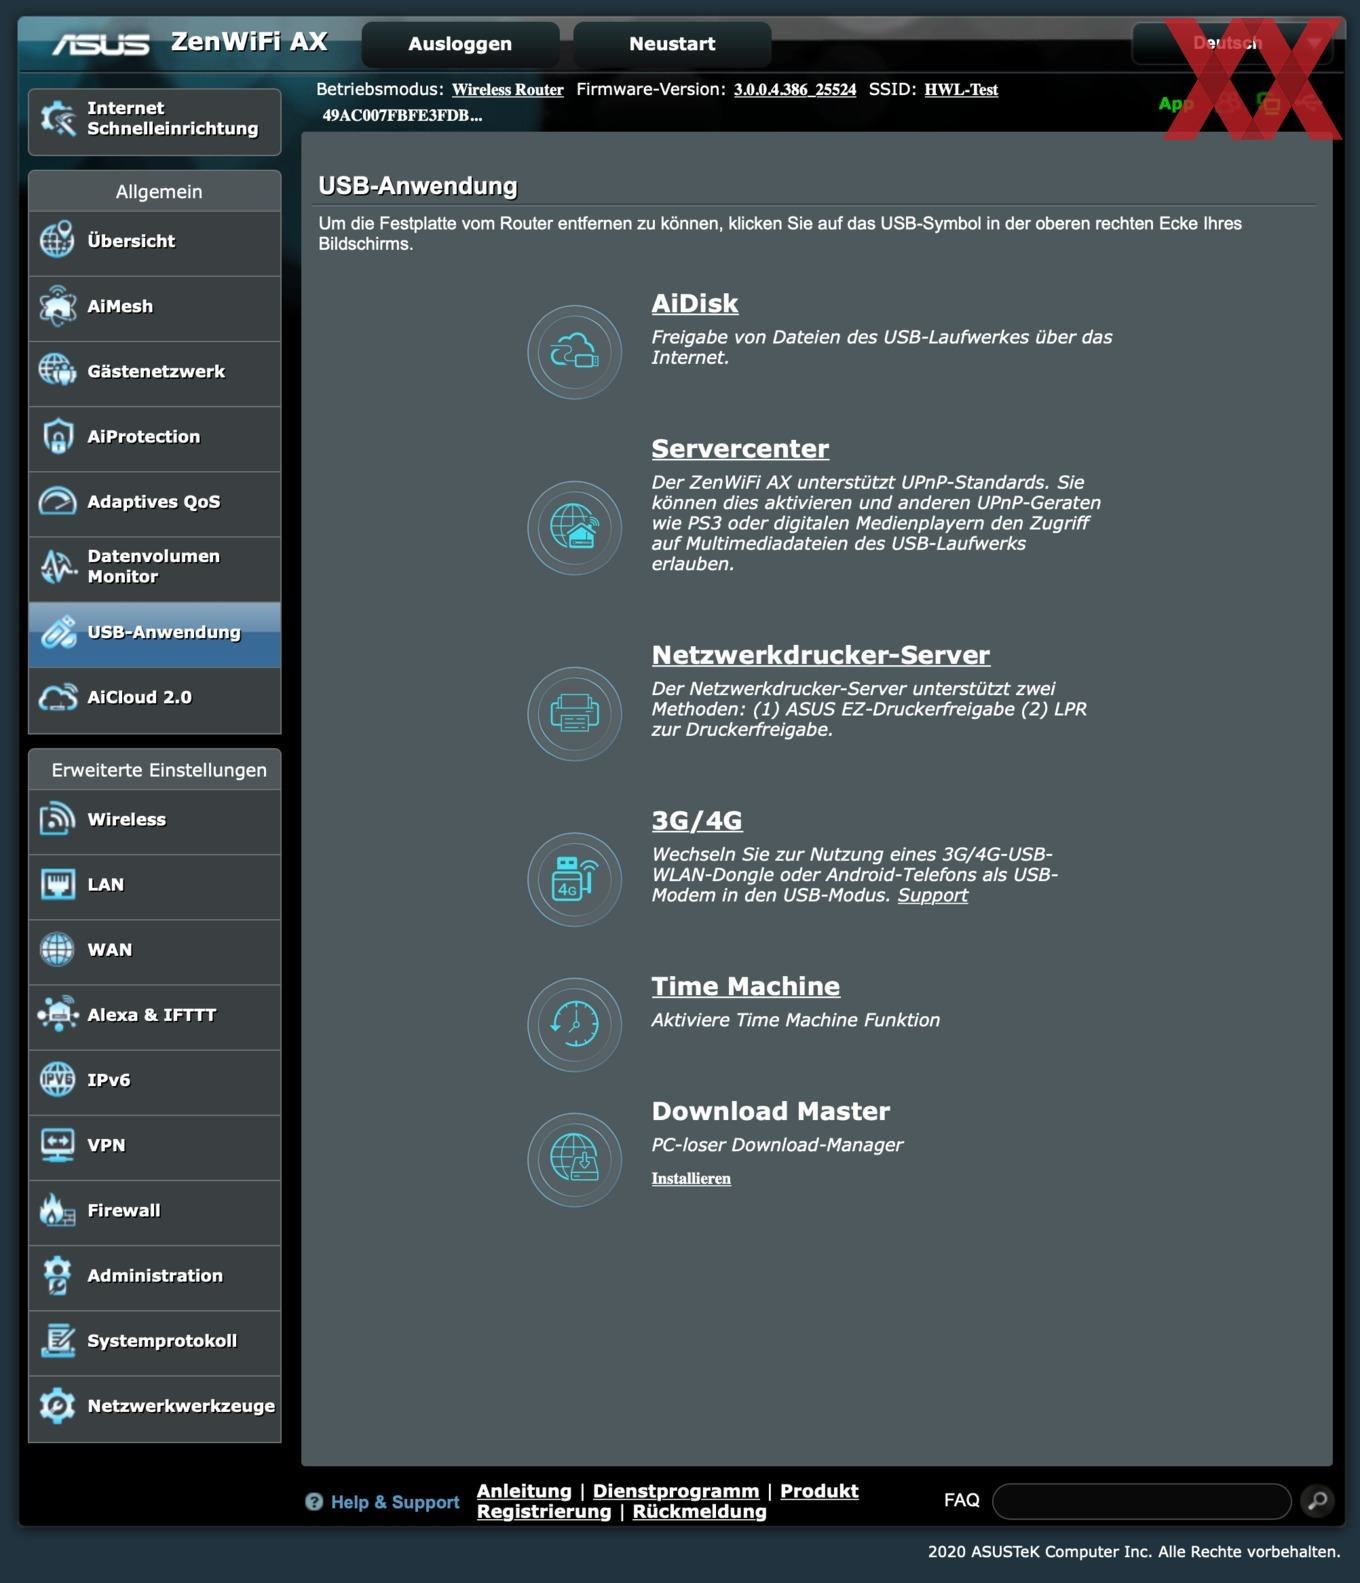This screenshot has height=1583, width=1360.
Task: Open the Dienstprogramm footer link
Action: [676, 1491]
